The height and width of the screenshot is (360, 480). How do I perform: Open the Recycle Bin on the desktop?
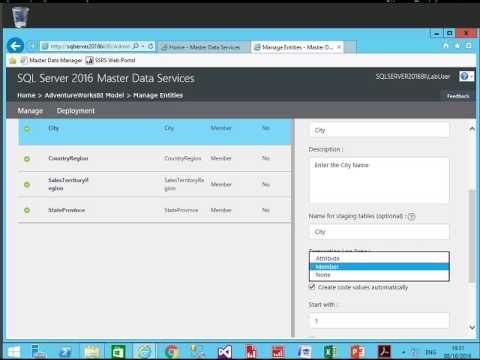(20, 17)
